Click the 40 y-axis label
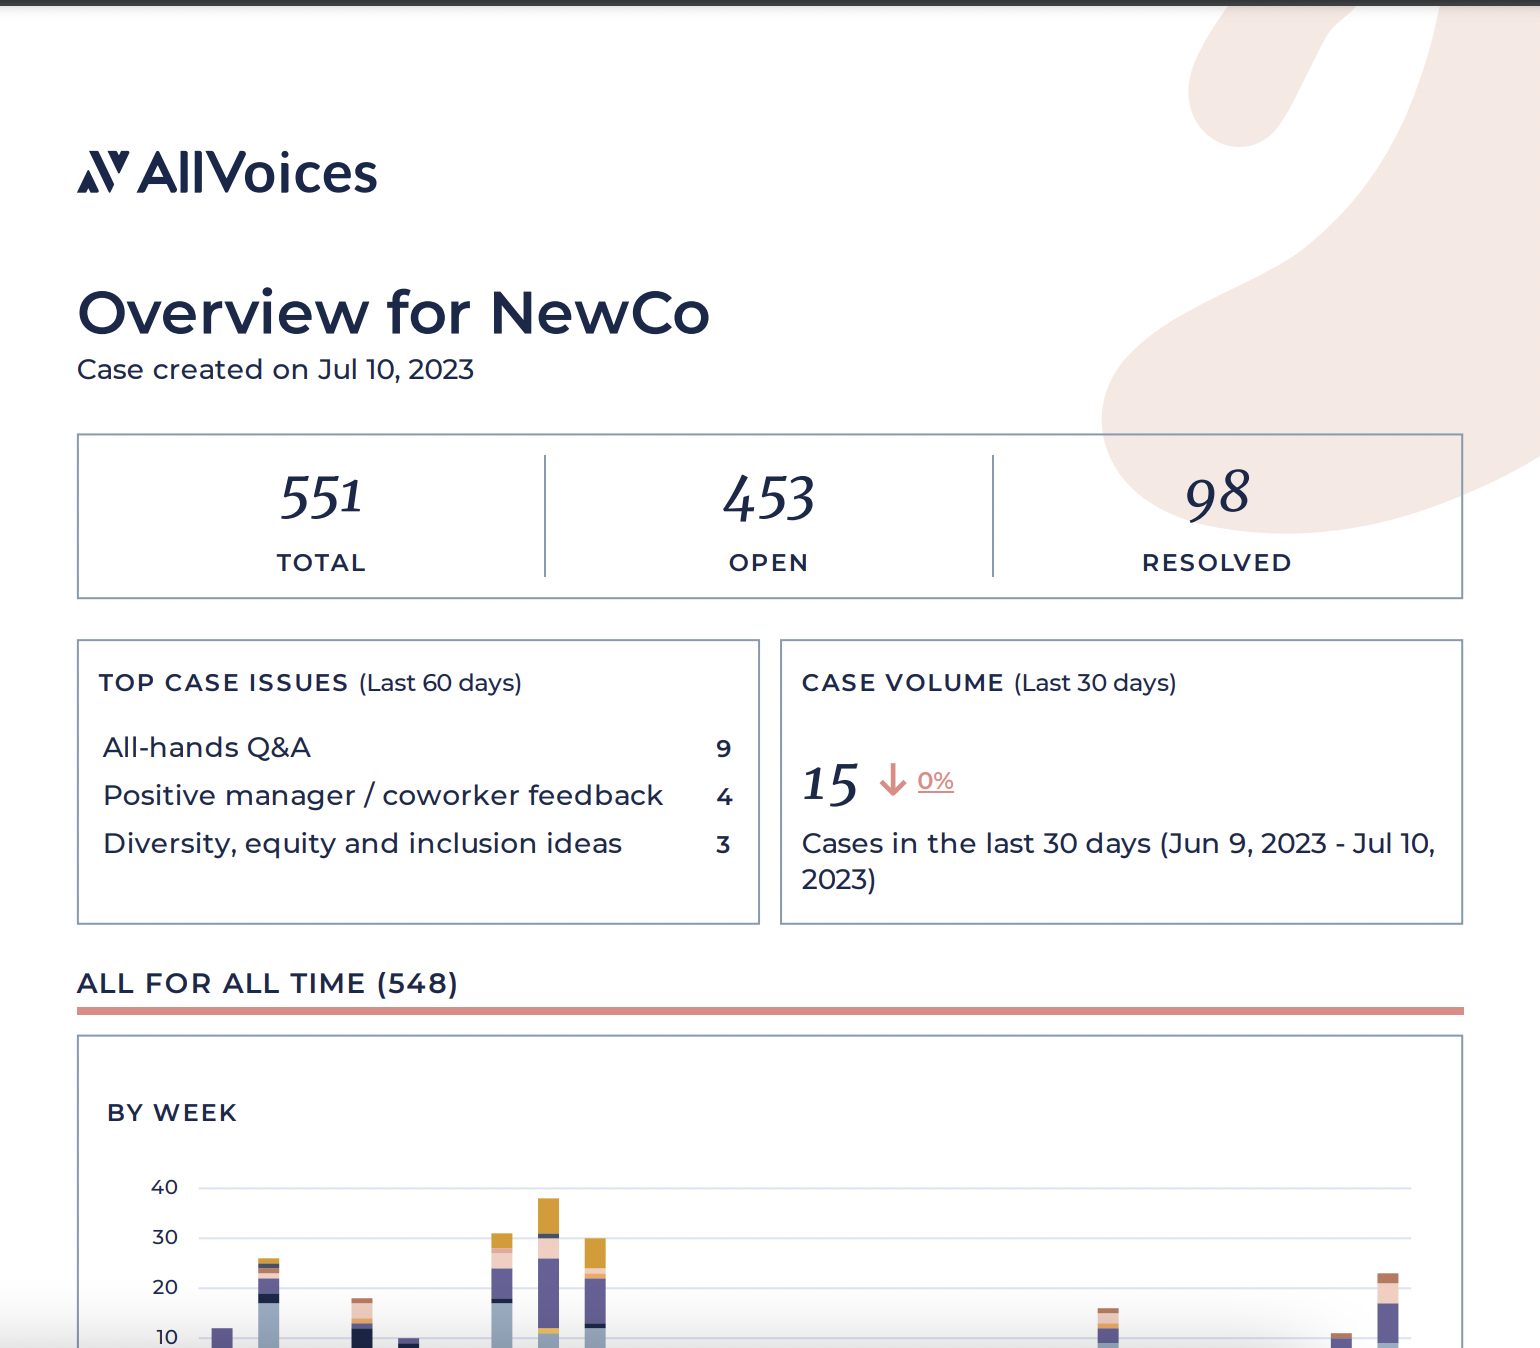Screen dimensions: 1540x1348 pyautogui.click(x=164, y=1187)
